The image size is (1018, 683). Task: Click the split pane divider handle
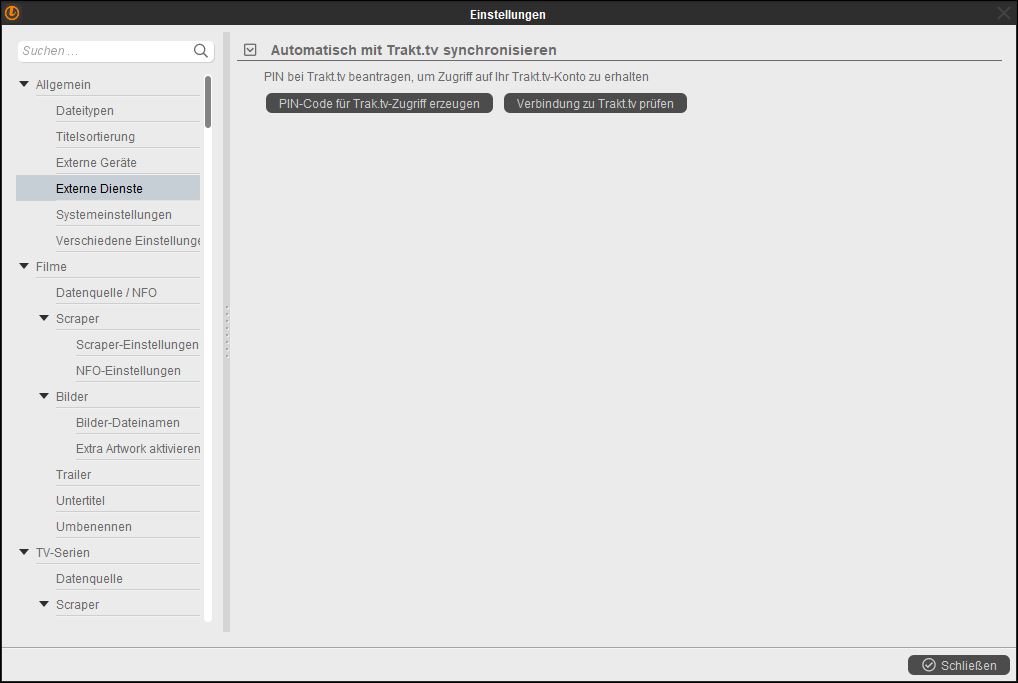[x=227, y=331]
